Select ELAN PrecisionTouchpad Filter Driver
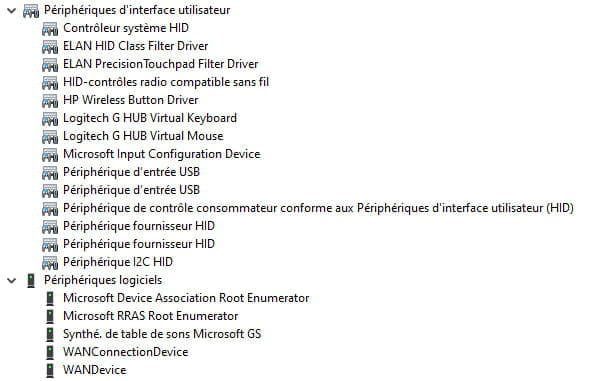This screenshot has height=381, width=594. click(161, 64)
